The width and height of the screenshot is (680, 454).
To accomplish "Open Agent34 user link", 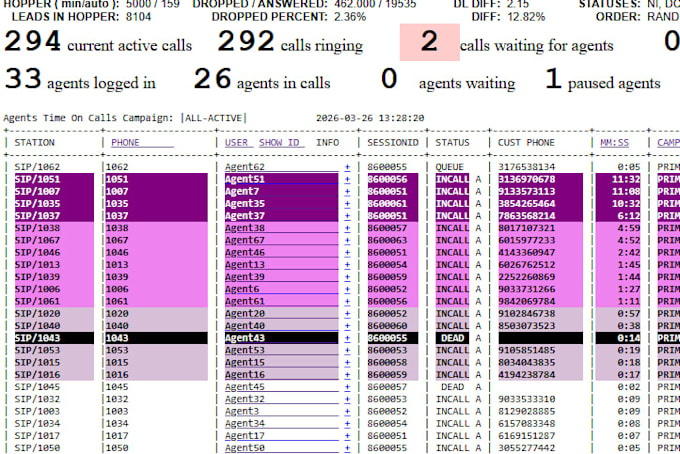I will coord(281,423).
